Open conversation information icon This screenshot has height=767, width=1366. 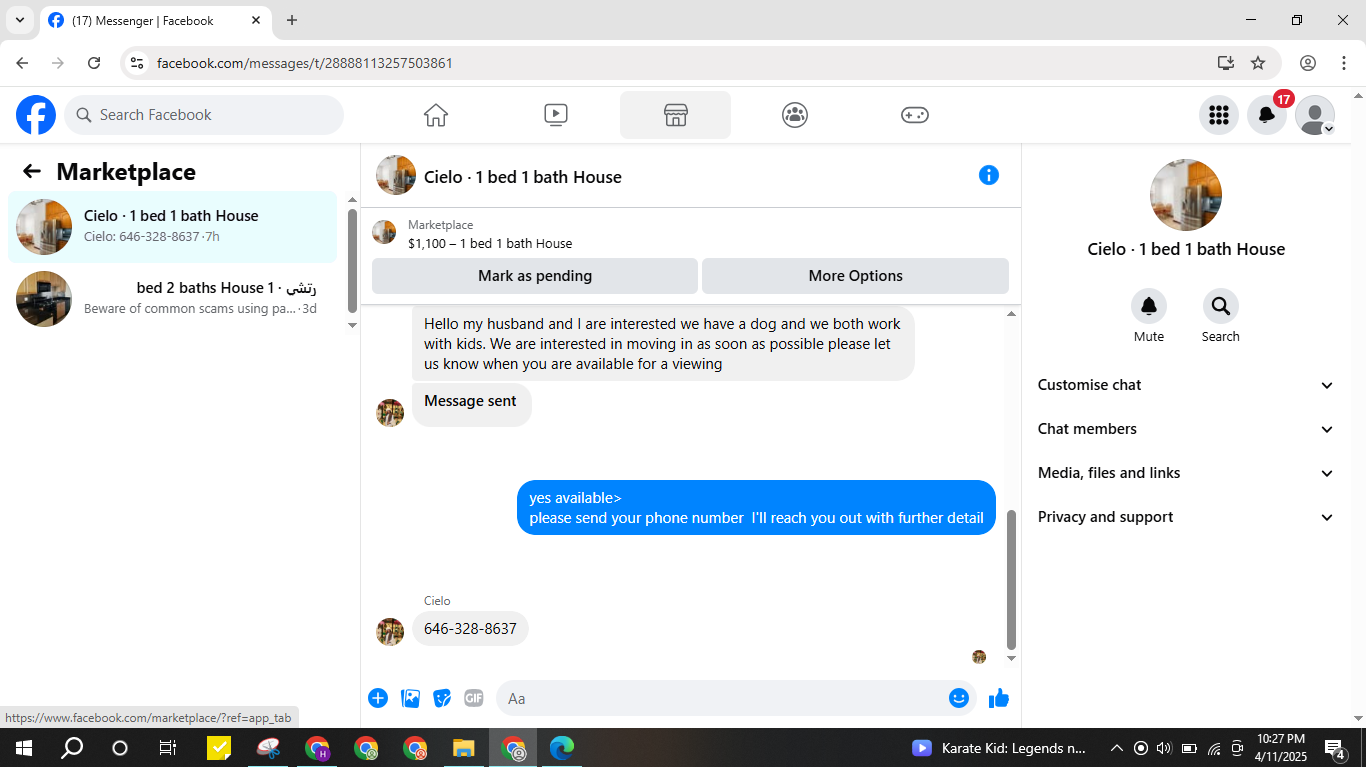click(x=989, y=175)
